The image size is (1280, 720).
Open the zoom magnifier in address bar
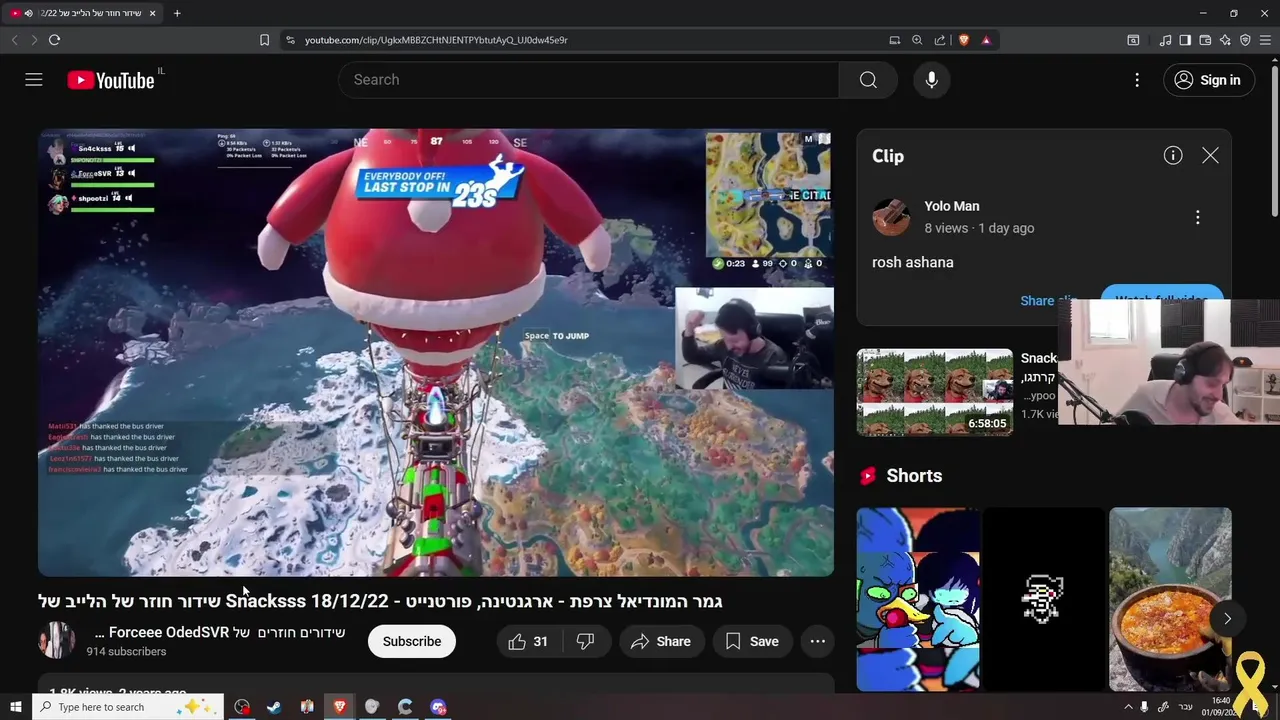917,40
